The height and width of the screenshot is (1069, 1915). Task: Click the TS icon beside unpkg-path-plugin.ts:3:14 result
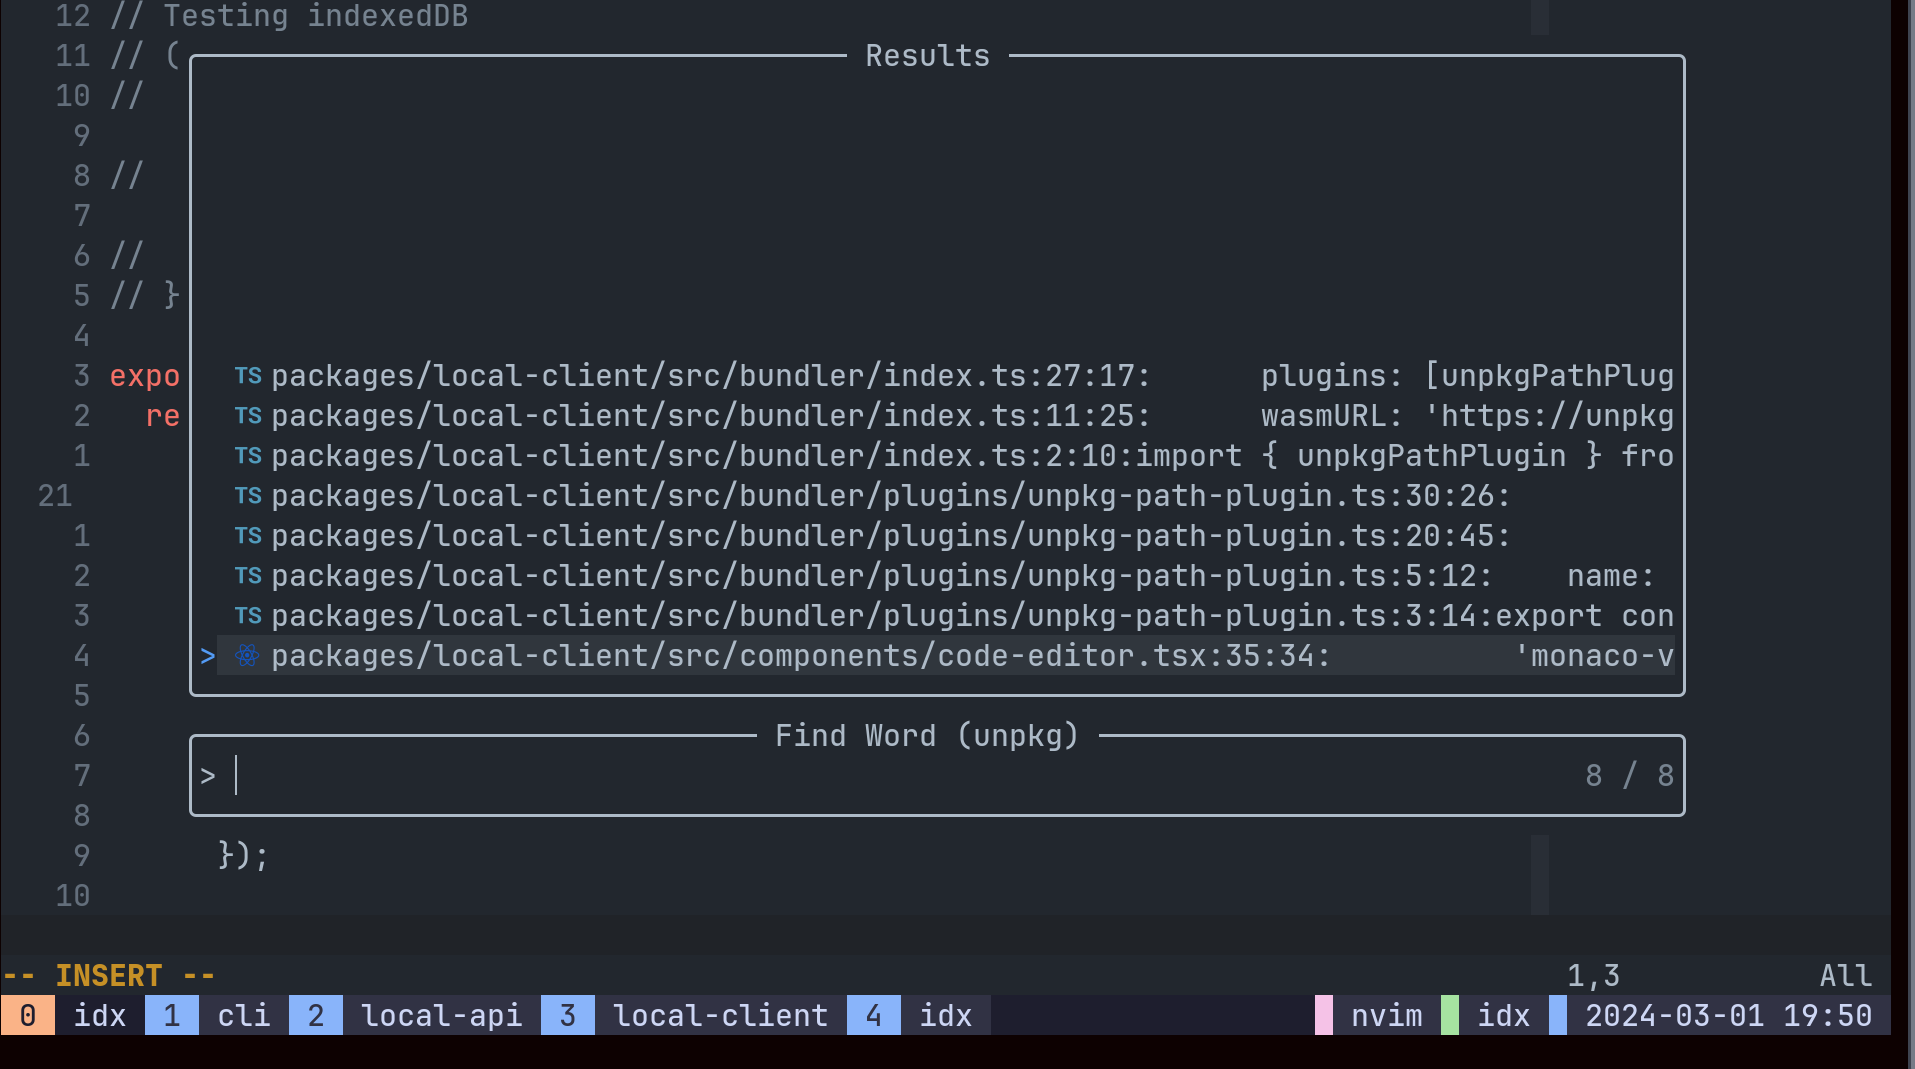coord(248,616)
